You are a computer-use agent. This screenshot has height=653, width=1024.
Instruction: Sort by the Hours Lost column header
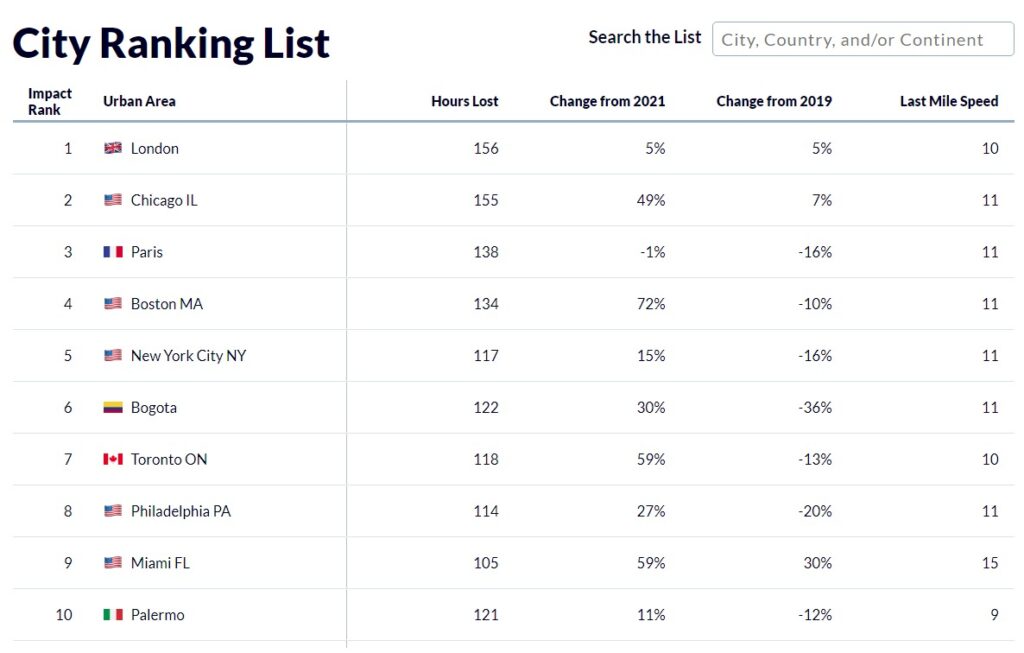[x=464, y=101]
